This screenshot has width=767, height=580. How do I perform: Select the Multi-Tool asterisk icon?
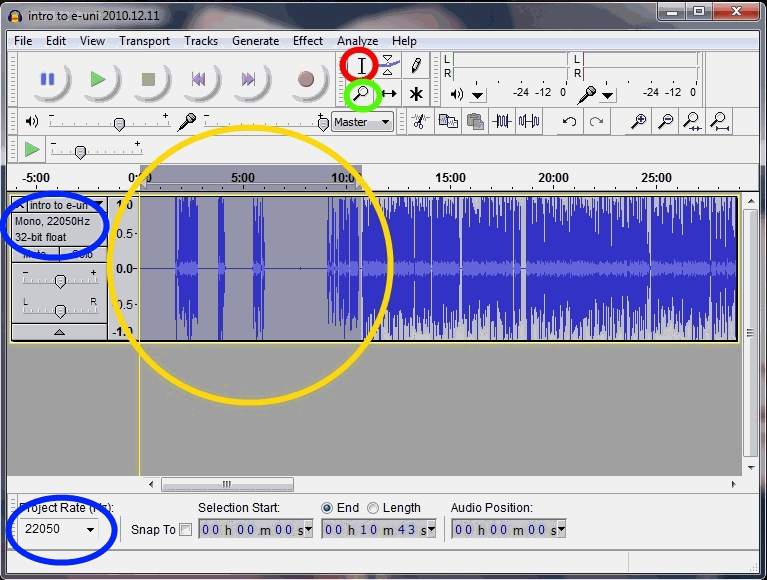(416, 94)
